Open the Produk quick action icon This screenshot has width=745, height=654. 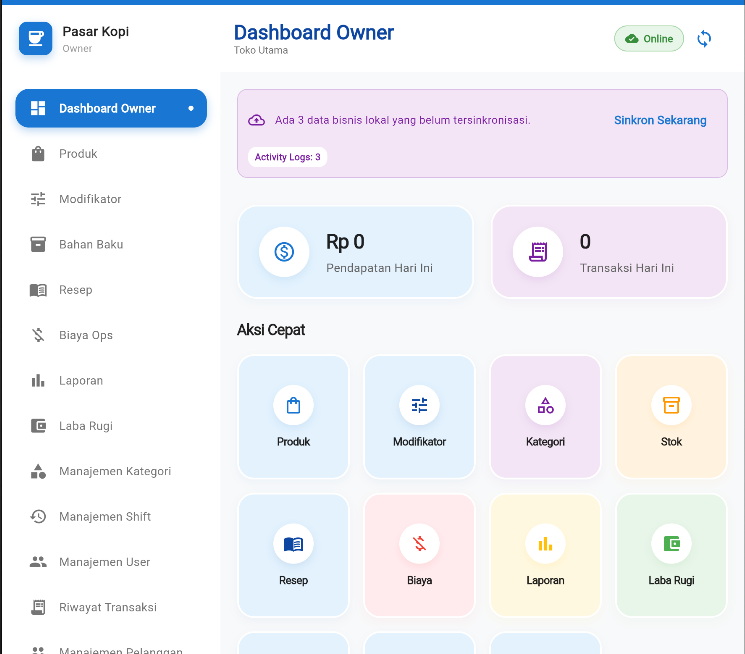pyautogui.click(x=294, y=405)
